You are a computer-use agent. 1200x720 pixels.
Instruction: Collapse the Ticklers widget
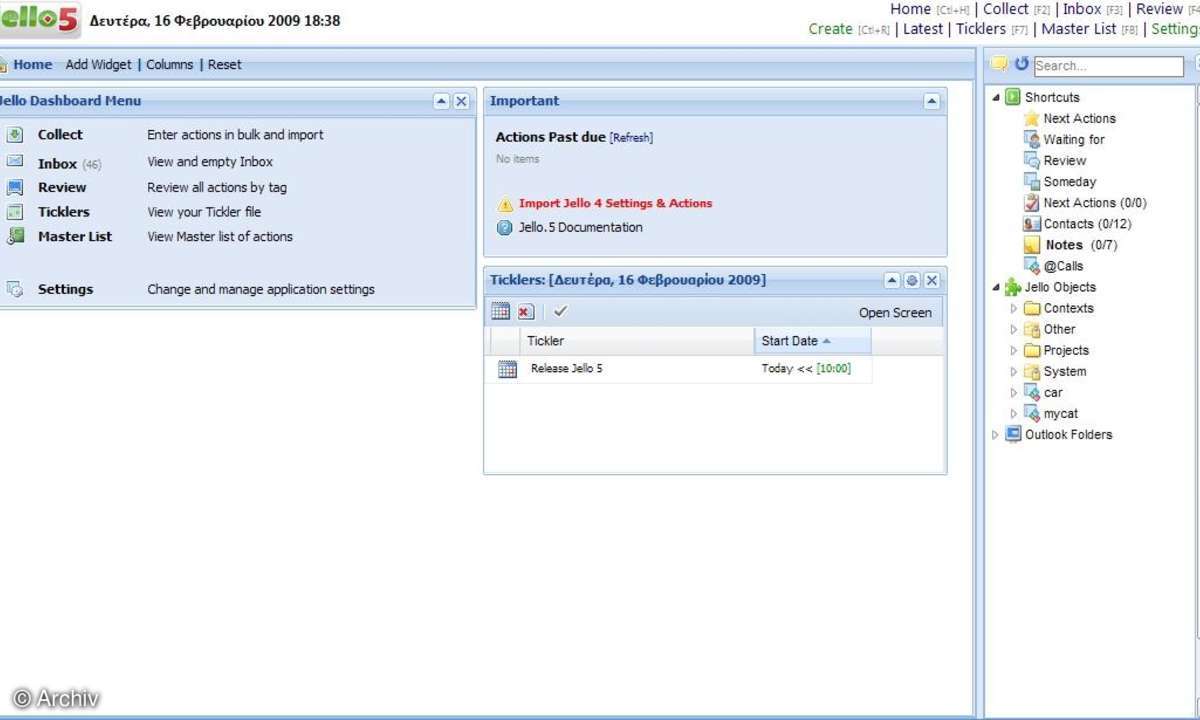[892, 280]
